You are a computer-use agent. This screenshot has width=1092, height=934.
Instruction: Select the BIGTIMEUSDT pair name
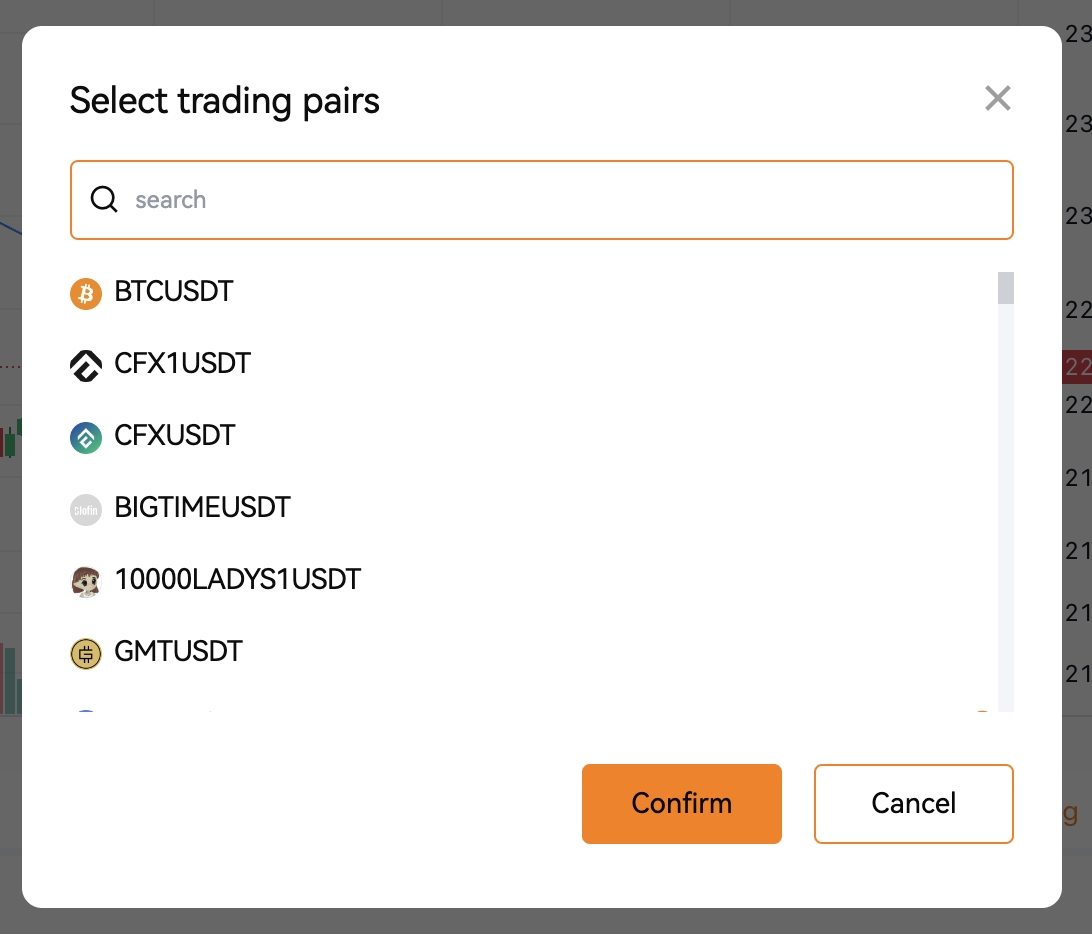(x=202, y=507)
